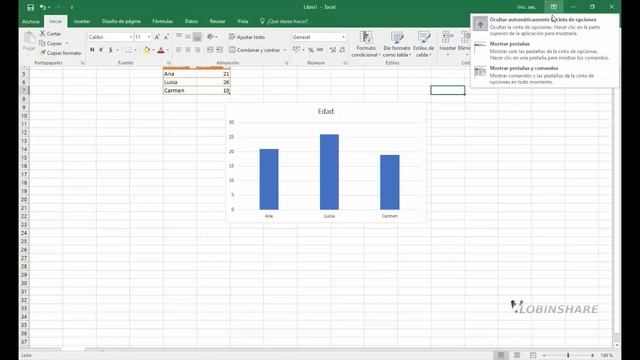Apply cell borders button
The width and height of the screenshot is (640, 360).
click(128, 50)
